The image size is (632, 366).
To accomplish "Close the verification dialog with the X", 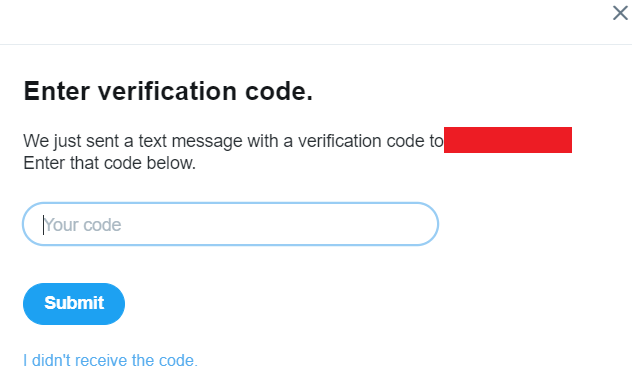I will tap(620, 13).
